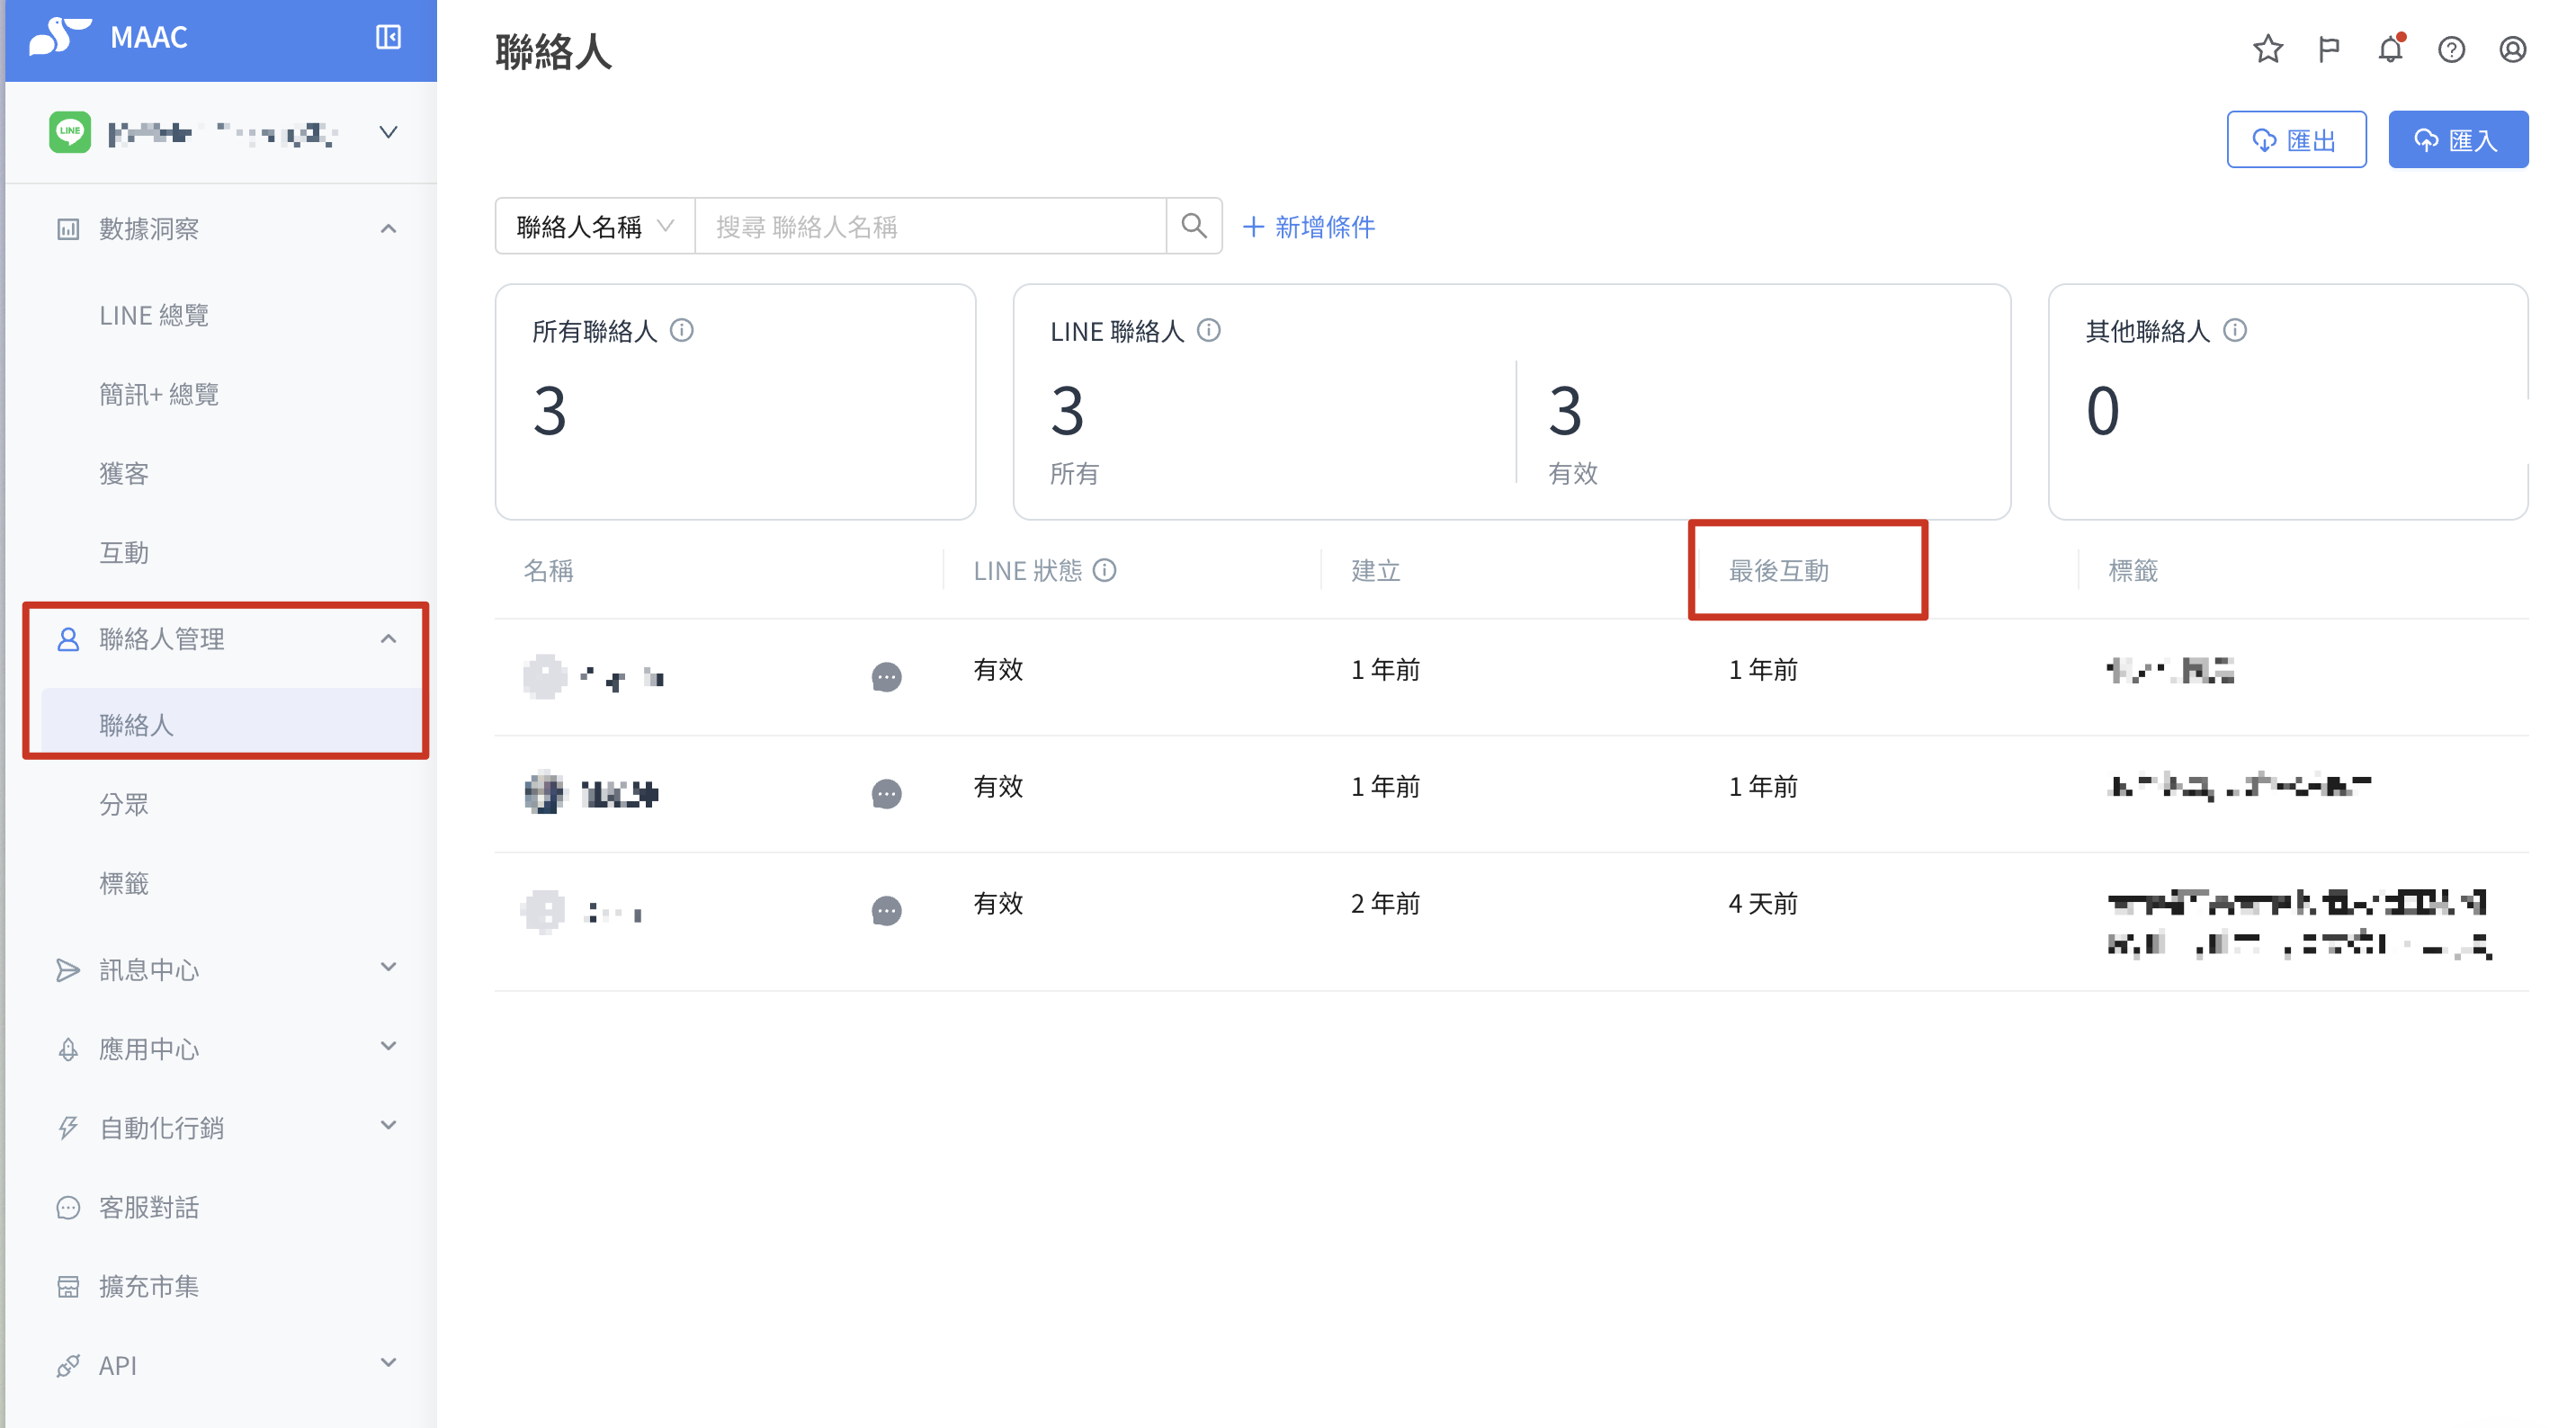
Task: Open the 聯絡人名稱 filter dropdown
Action: [595, 226]
